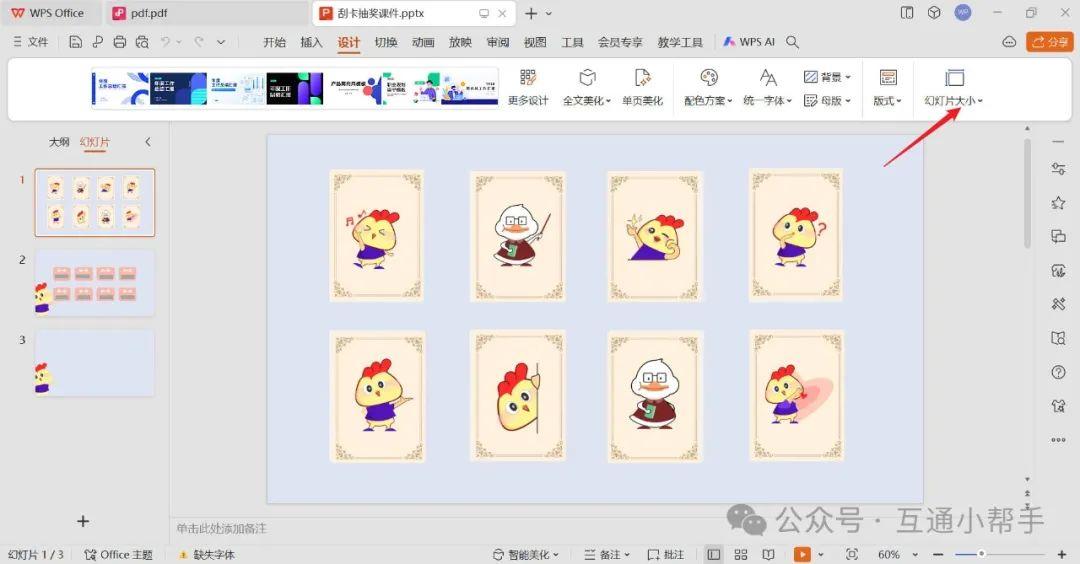1080x564 pixels.
Task: Open the 插入 ribbon tab
Action: click(x=312, y=42)
